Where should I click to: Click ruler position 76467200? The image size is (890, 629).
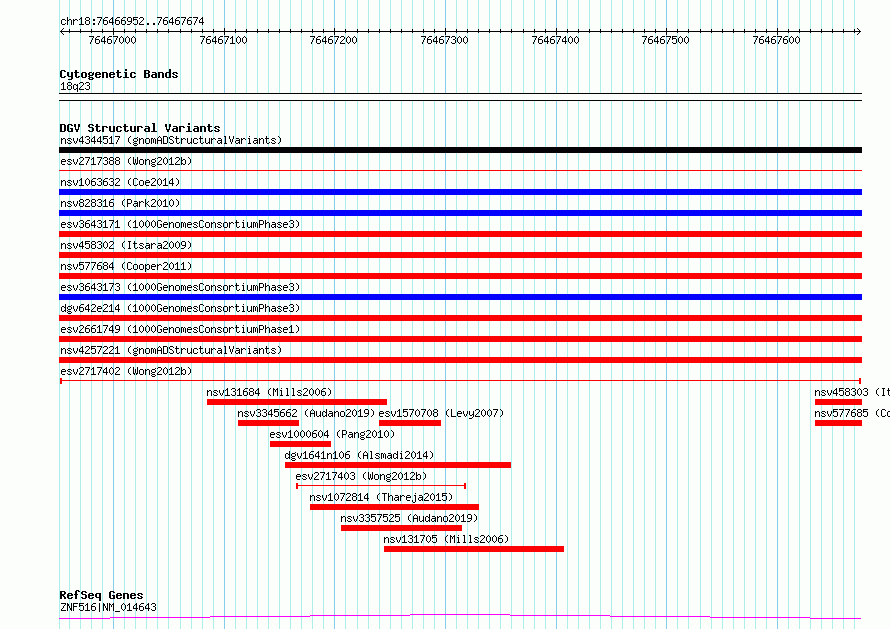click(x=334, y=40)
